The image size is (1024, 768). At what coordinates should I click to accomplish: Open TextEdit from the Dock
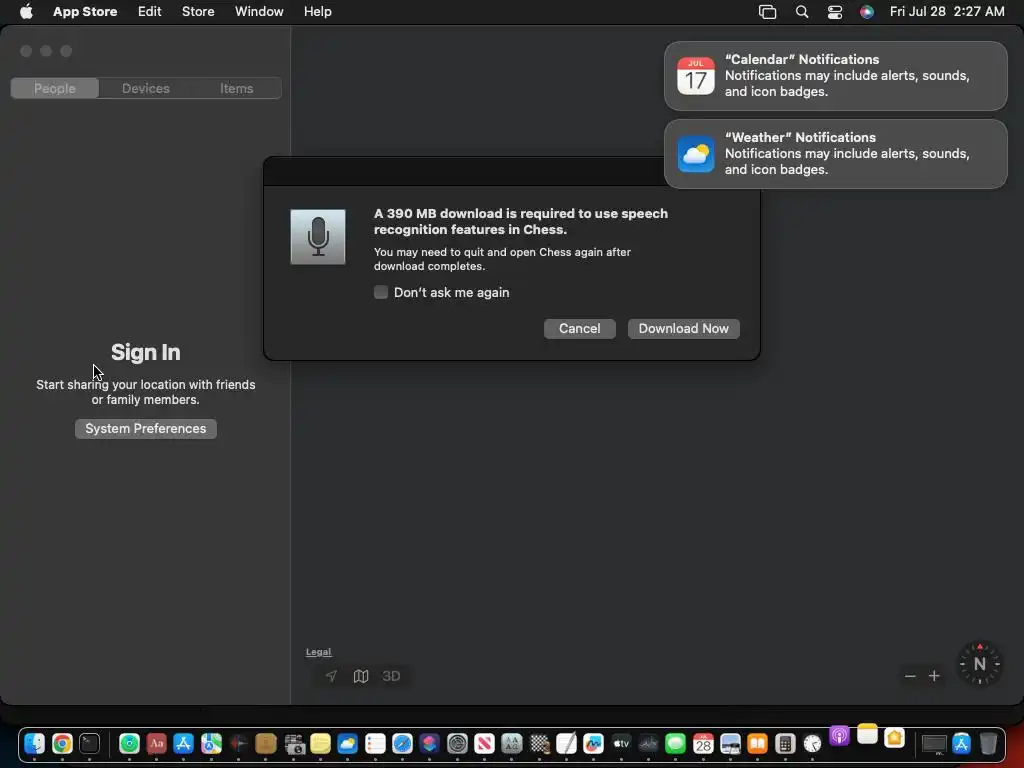pyautogui.click(x=566, y=743)
